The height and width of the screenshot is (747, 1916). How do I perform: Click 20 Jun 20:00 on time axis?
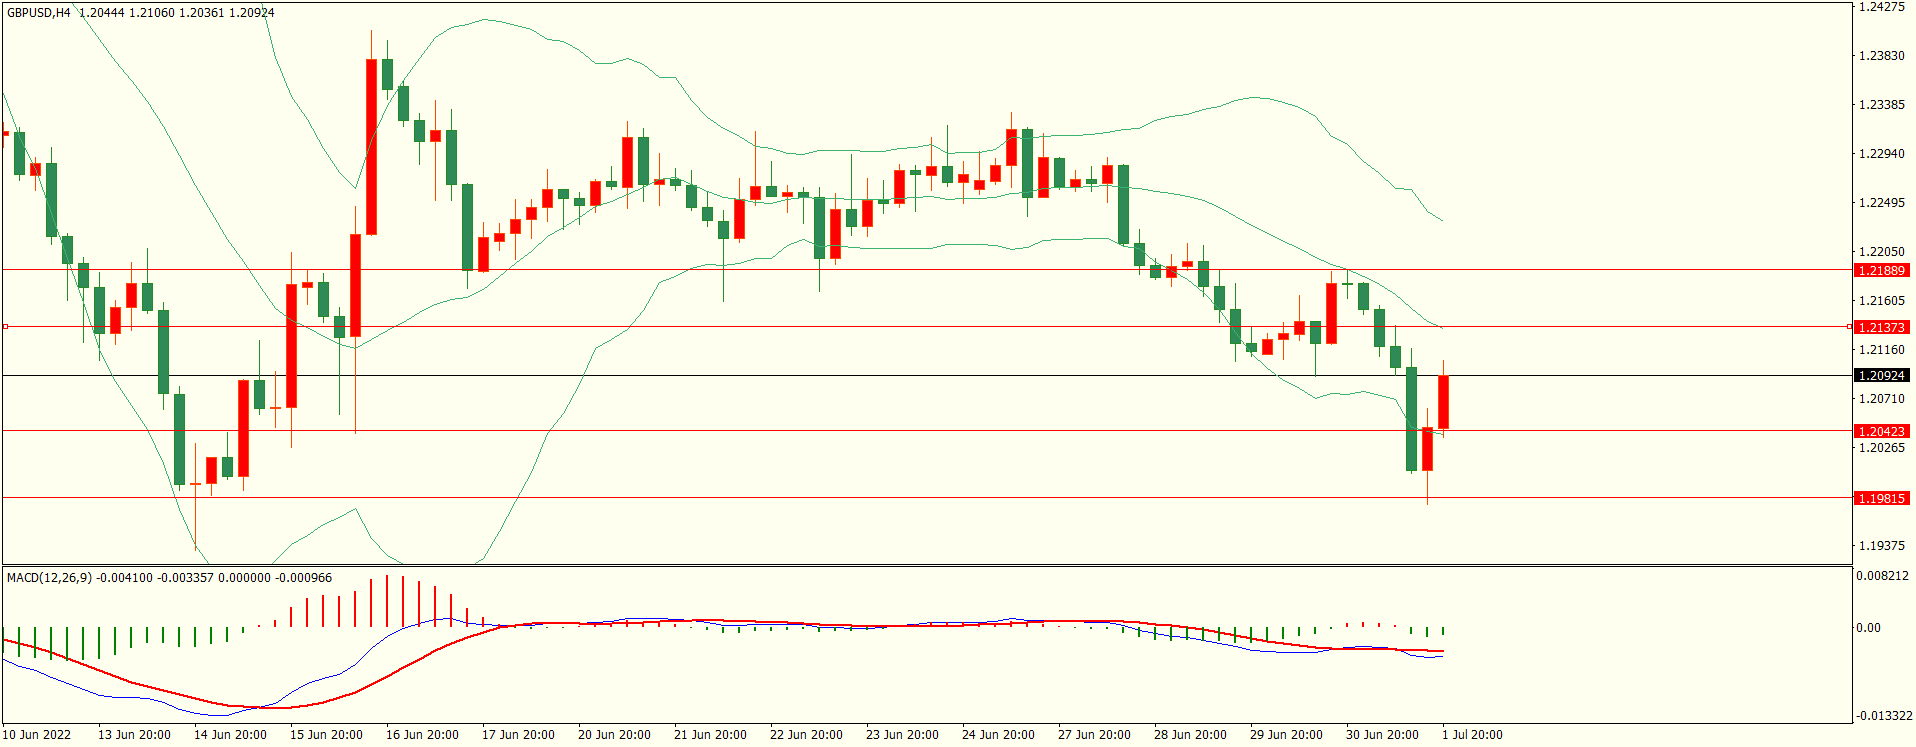(614, 735)
